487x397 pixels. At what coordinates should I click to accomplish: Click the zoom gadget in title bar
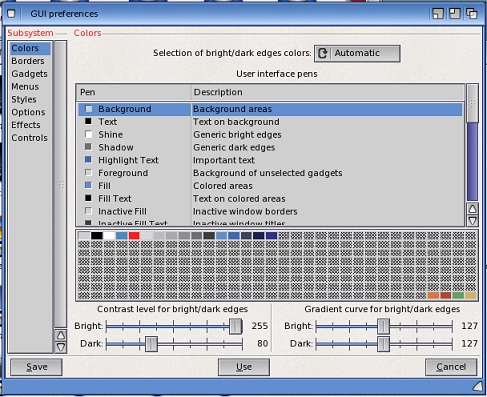click(455, 14)
